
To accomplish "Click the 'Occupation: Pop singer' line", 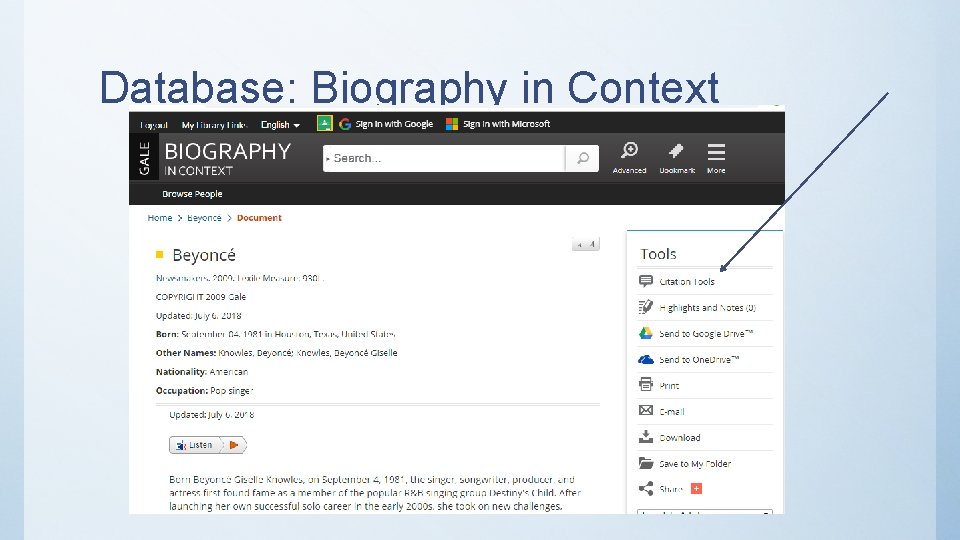I will [204, 391].
